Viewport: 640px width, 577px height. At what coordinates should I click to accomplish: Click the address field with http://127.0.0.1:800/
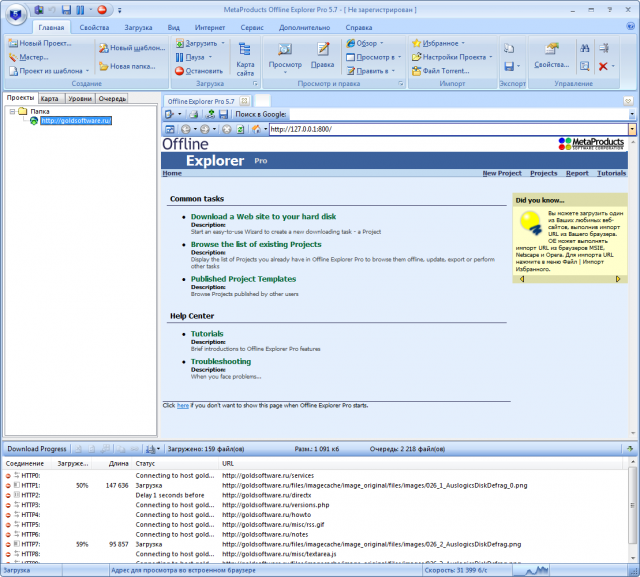[448, 129]
